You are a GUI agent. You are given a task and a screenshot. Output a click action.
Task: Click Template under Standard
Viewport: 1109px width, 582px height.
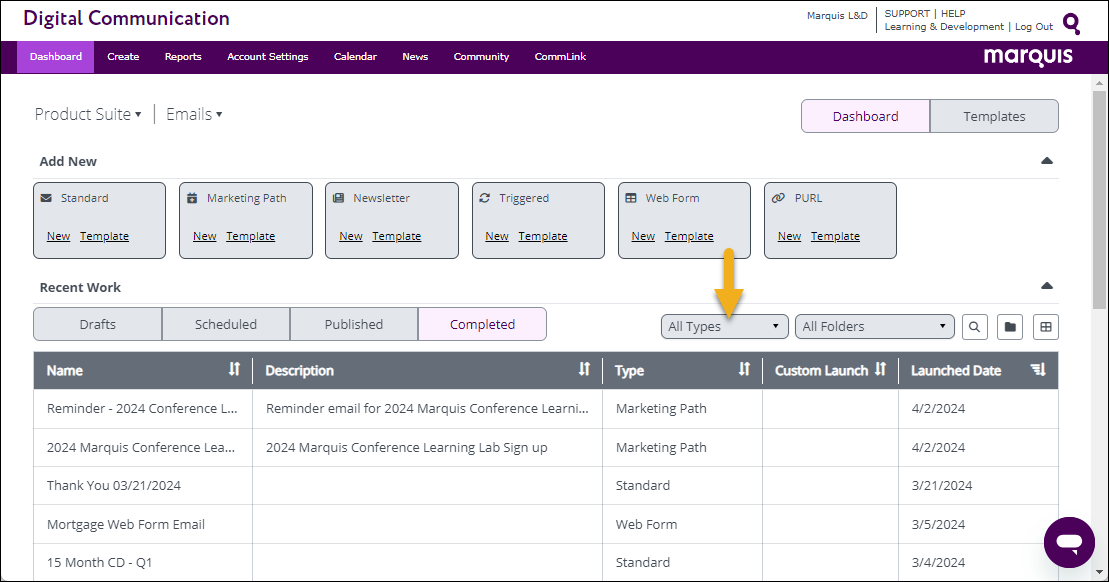(x=104, y=236)
